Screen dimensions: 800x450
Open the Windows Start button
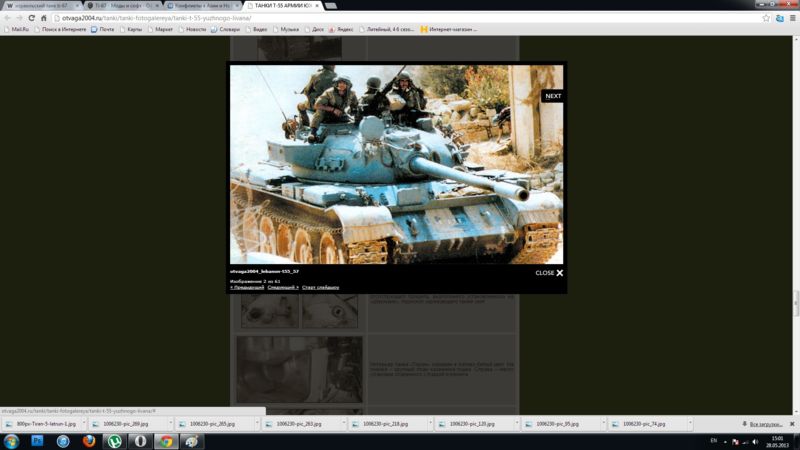[12, 441]
